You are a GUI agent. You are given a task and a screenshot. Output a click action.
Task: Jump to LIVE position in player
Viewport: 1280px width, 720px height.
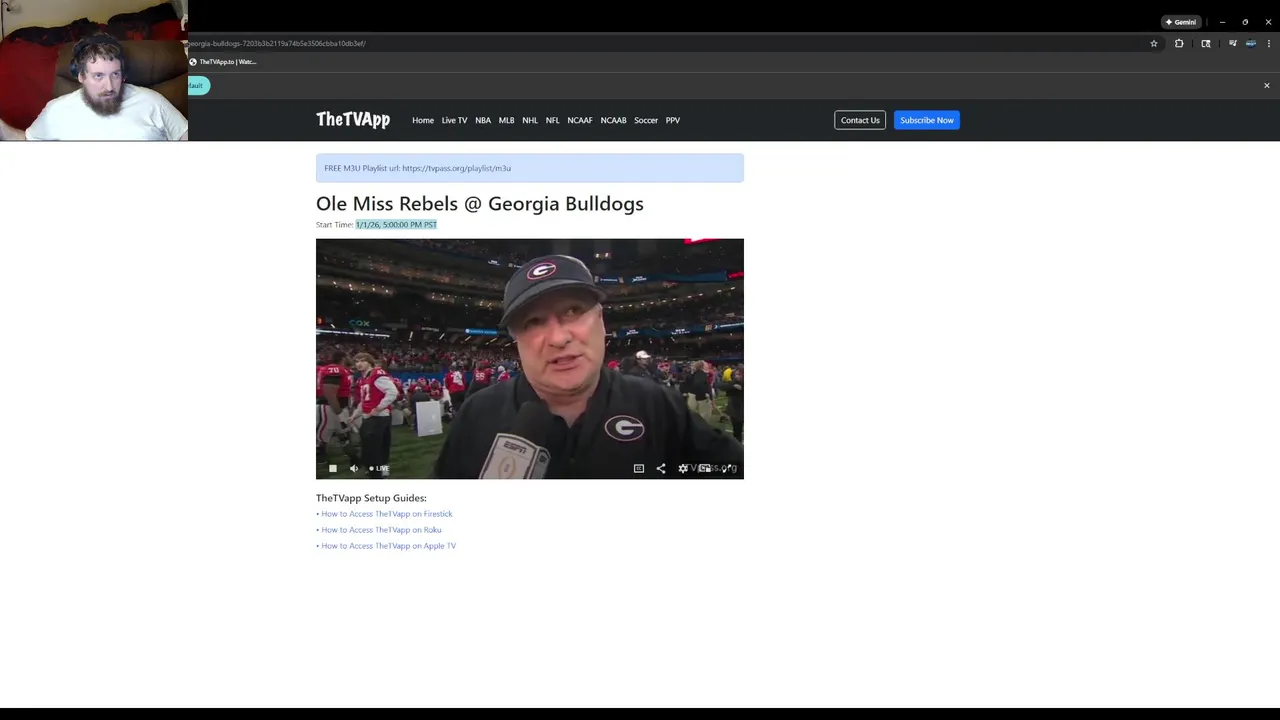(x=379, y=468)
